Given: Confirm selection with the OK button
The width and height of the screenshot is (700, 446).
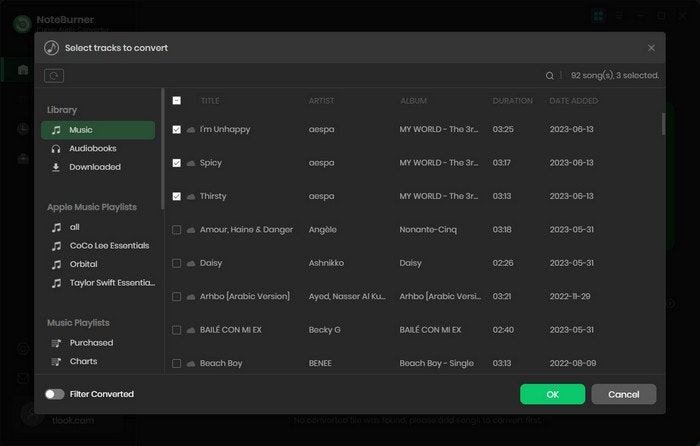Looking at the screenshot, I should click(x=552, y=394).
